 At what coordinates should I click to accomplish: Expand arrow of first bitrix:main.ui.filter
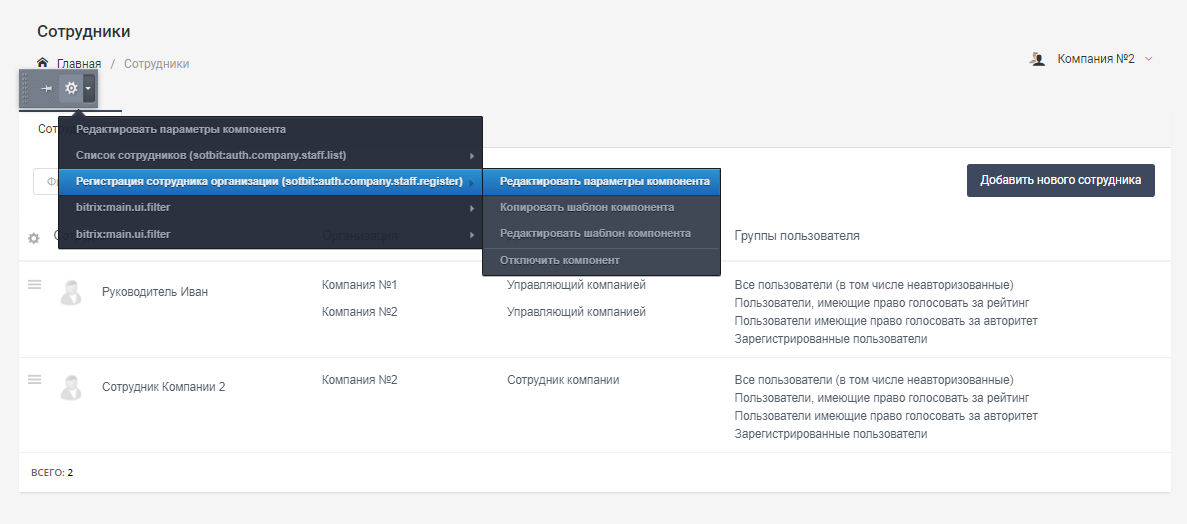click(472, 208)
